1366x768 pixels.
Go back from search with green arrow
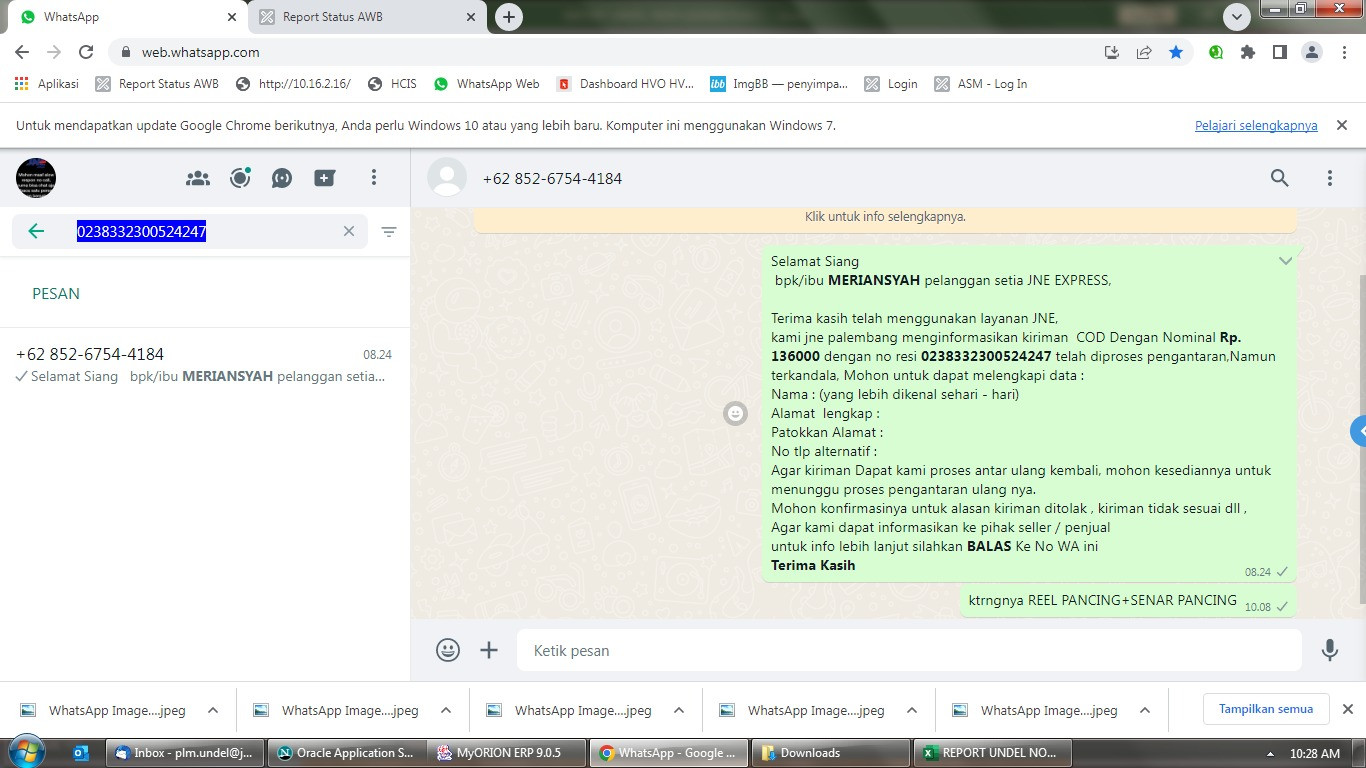tap(36, 231)
